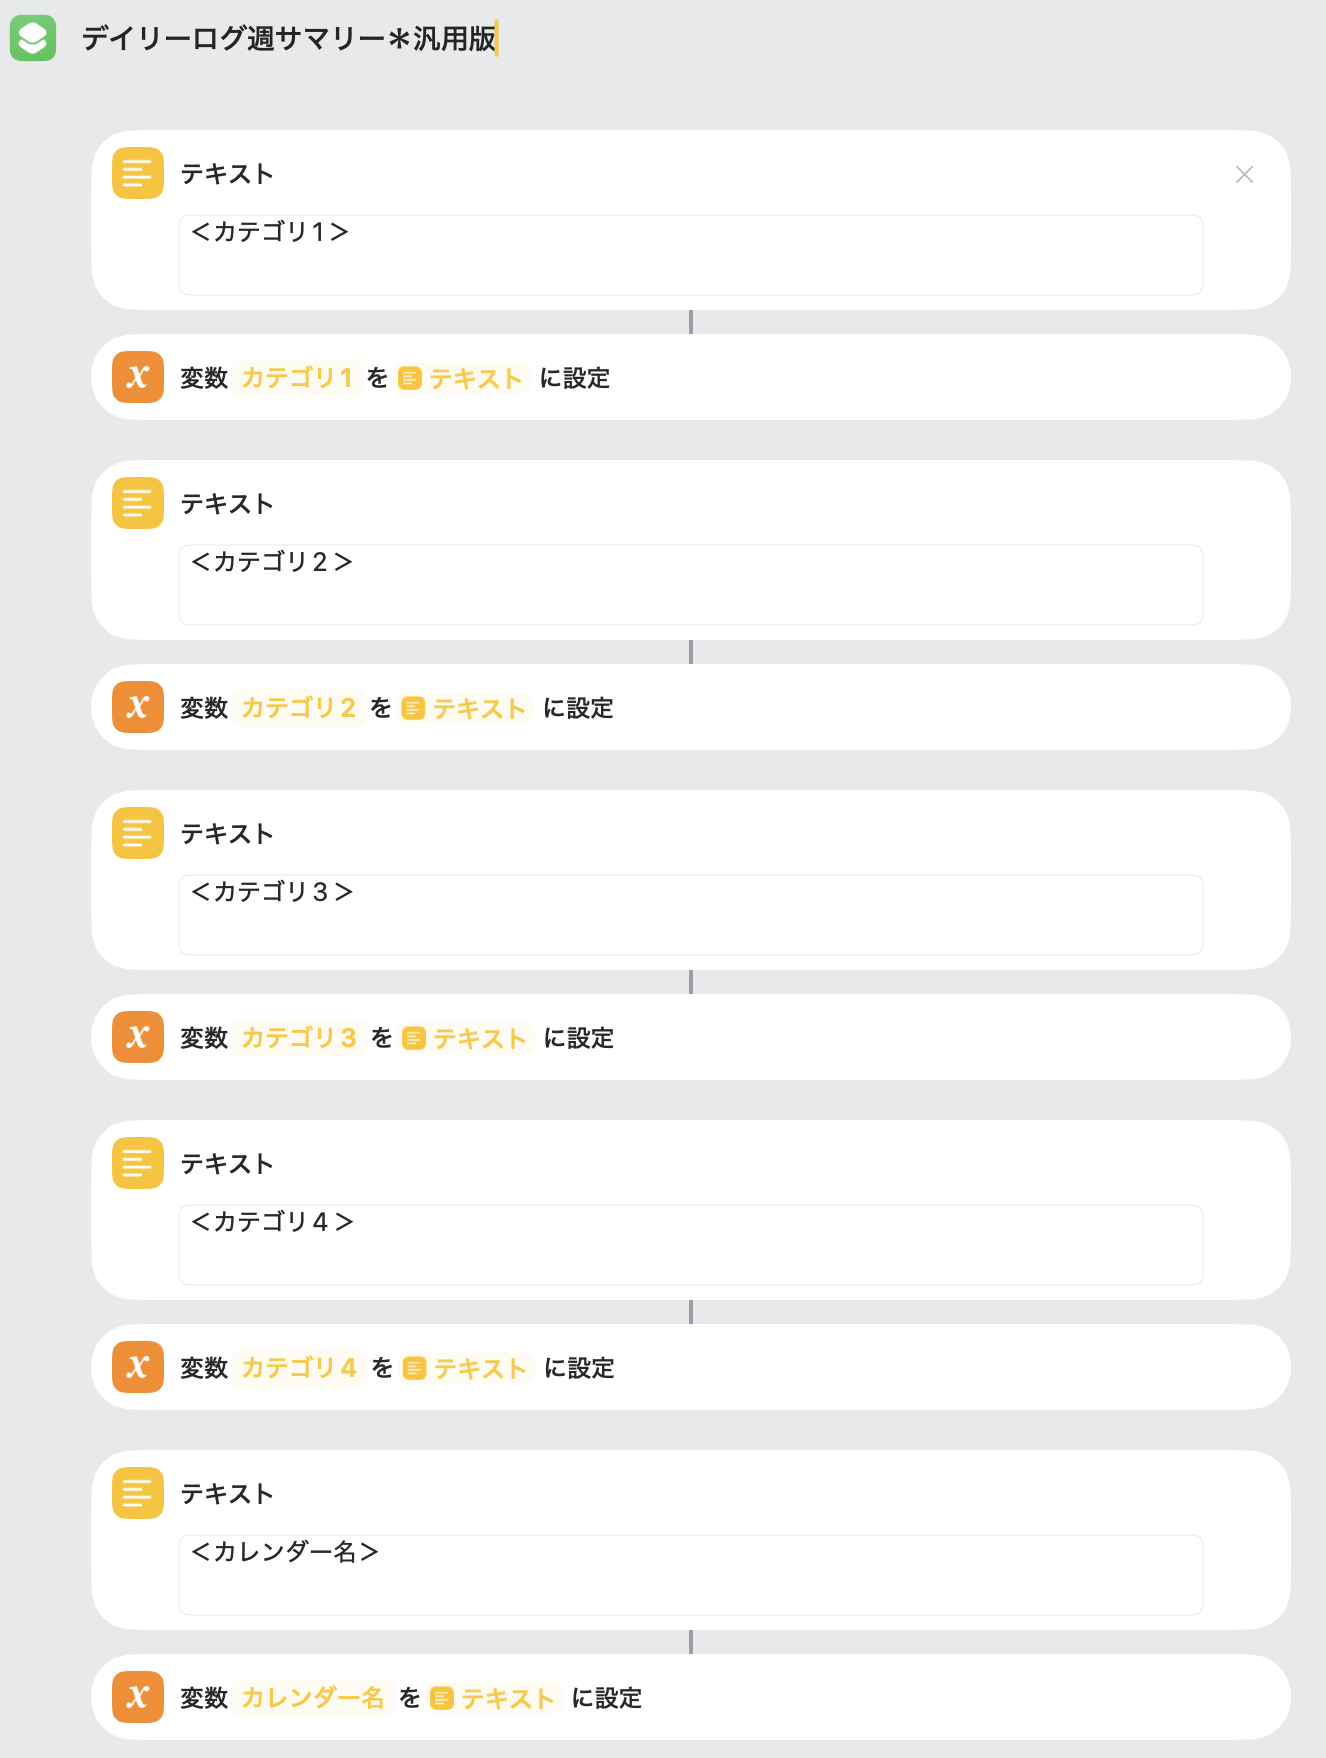
Task: Select the カテゴリ1 variable name token
Action: click(x=297, y=378)
